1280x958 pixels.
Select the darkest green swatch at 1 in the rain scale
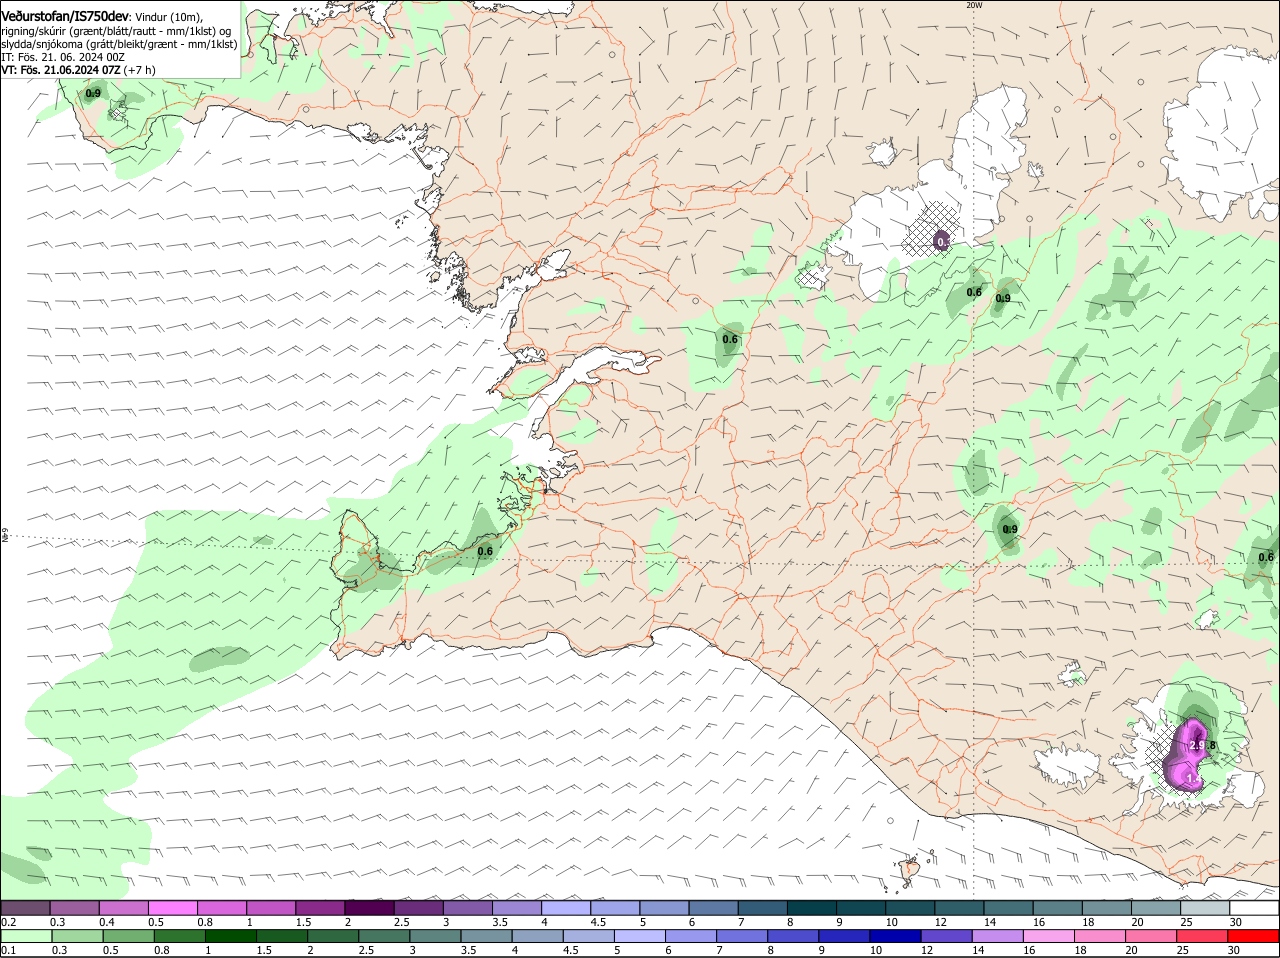click(x=231, y=936)
